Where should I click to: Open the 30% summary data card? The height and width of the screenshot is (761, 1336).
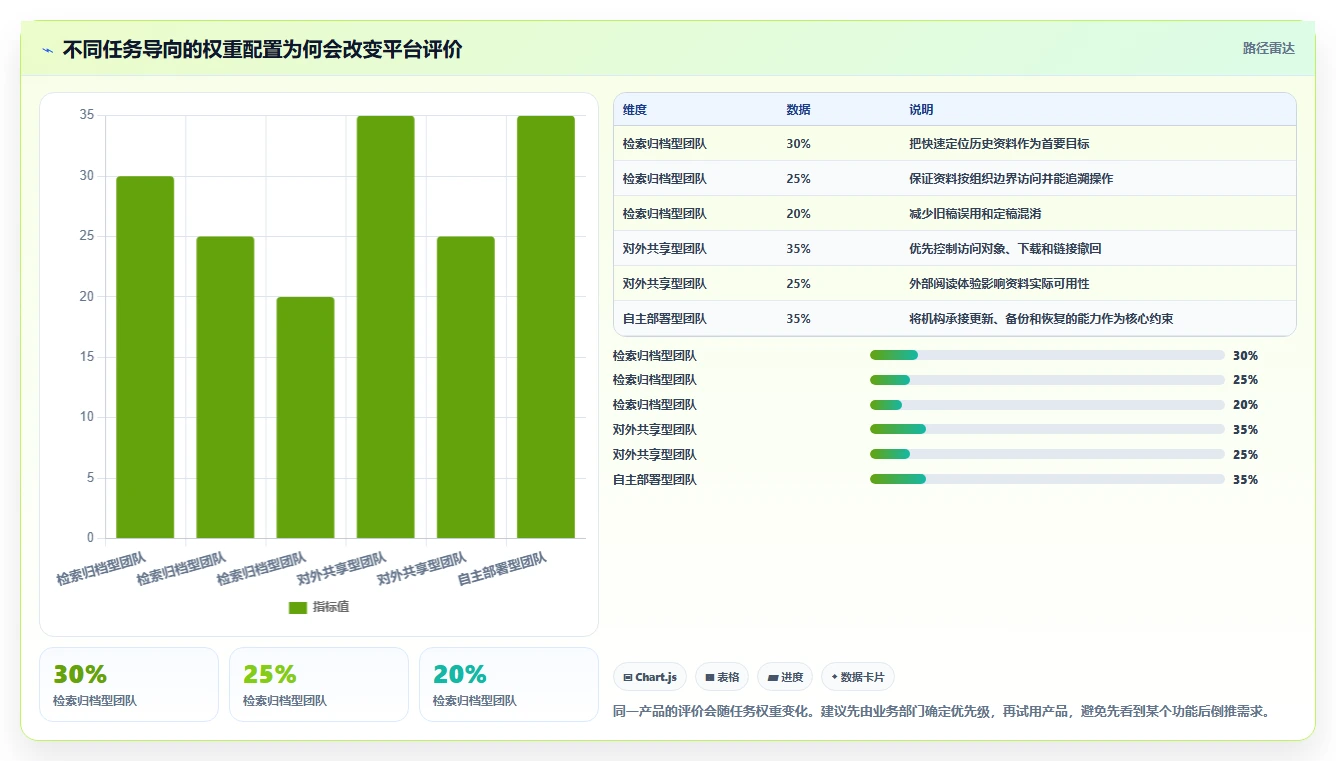point(129,684)
